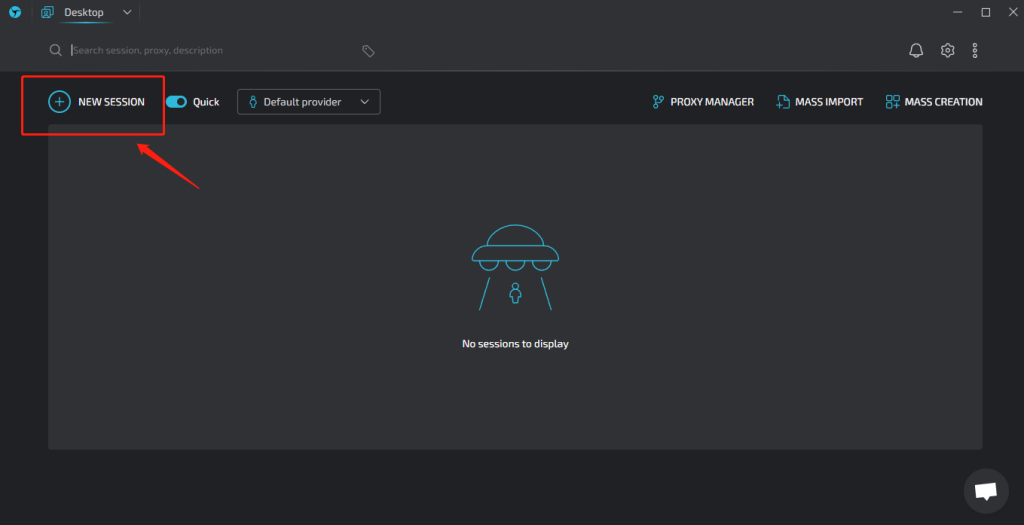Click the app logo in title bar
This screenshot has height=525, width=1024.
(15, 13)
